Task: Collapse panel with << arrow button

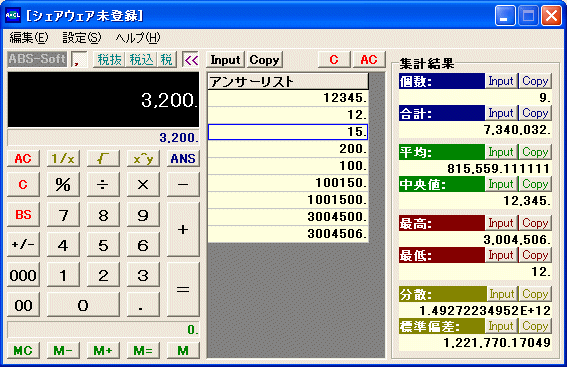Action: tap(191, 60)
